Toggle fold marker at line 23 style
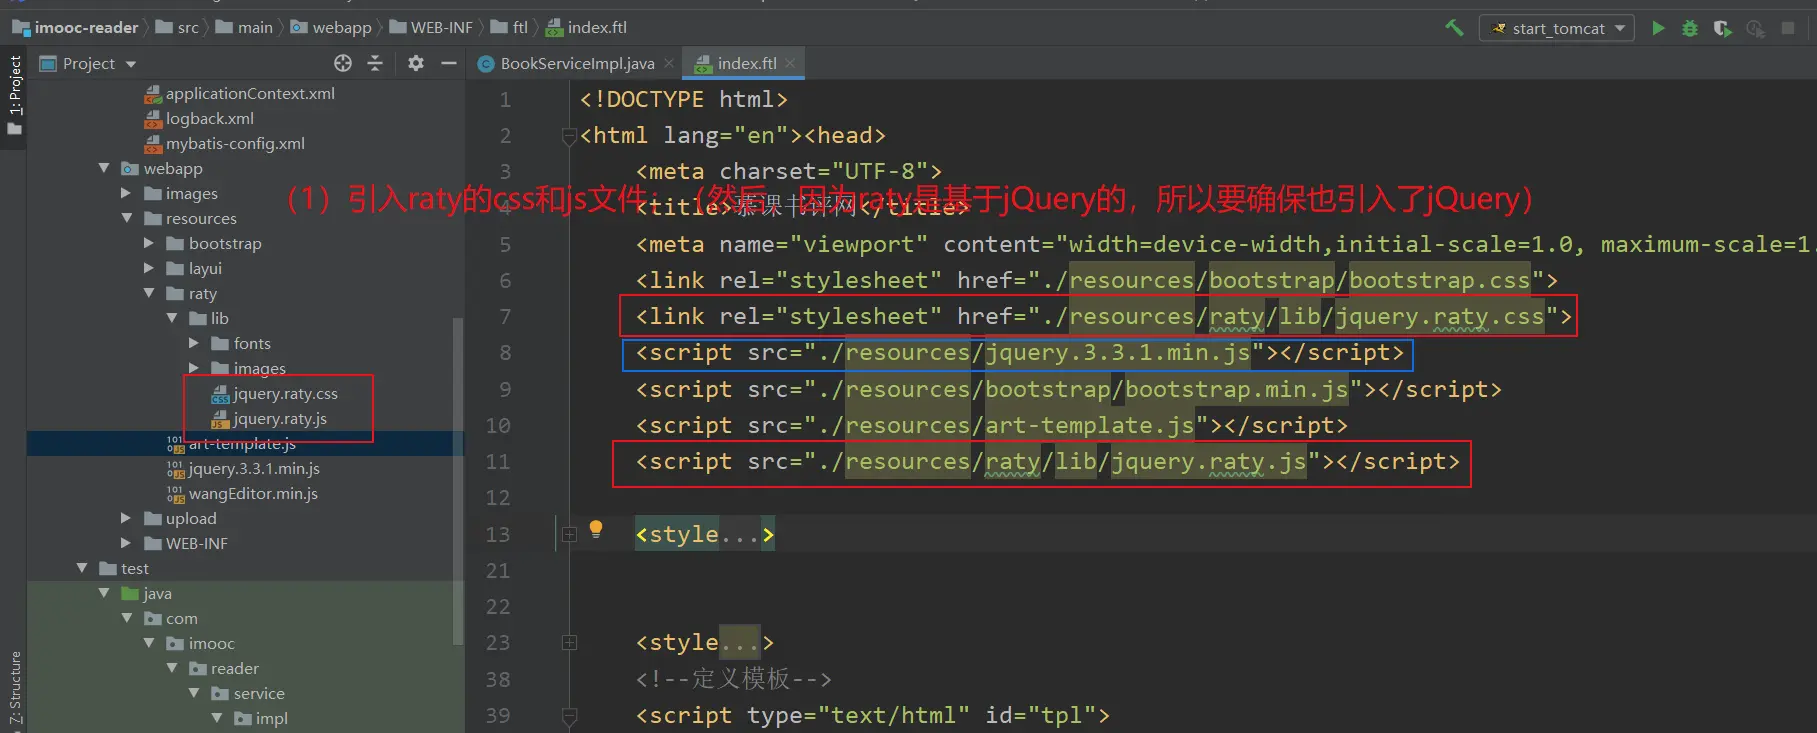Screen dimensions: 1817x733 click(569, 643)
